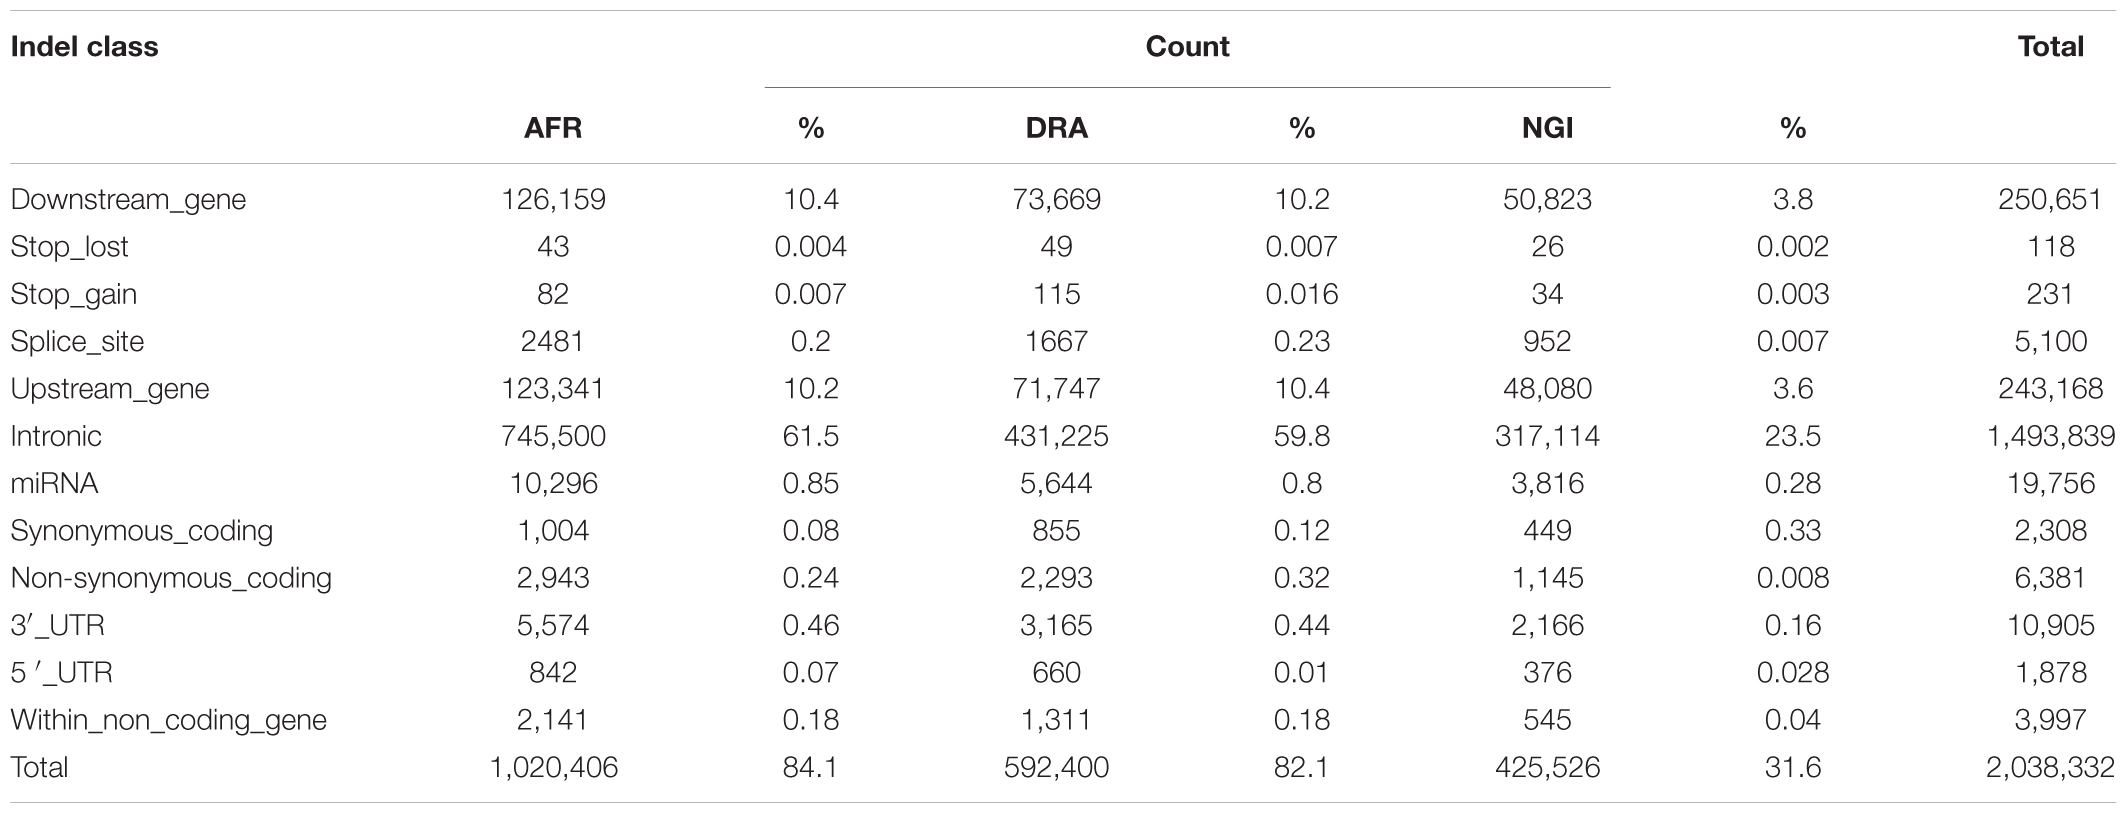Click the Intronic row label
2128x814 pixels.
pos(56,436)
